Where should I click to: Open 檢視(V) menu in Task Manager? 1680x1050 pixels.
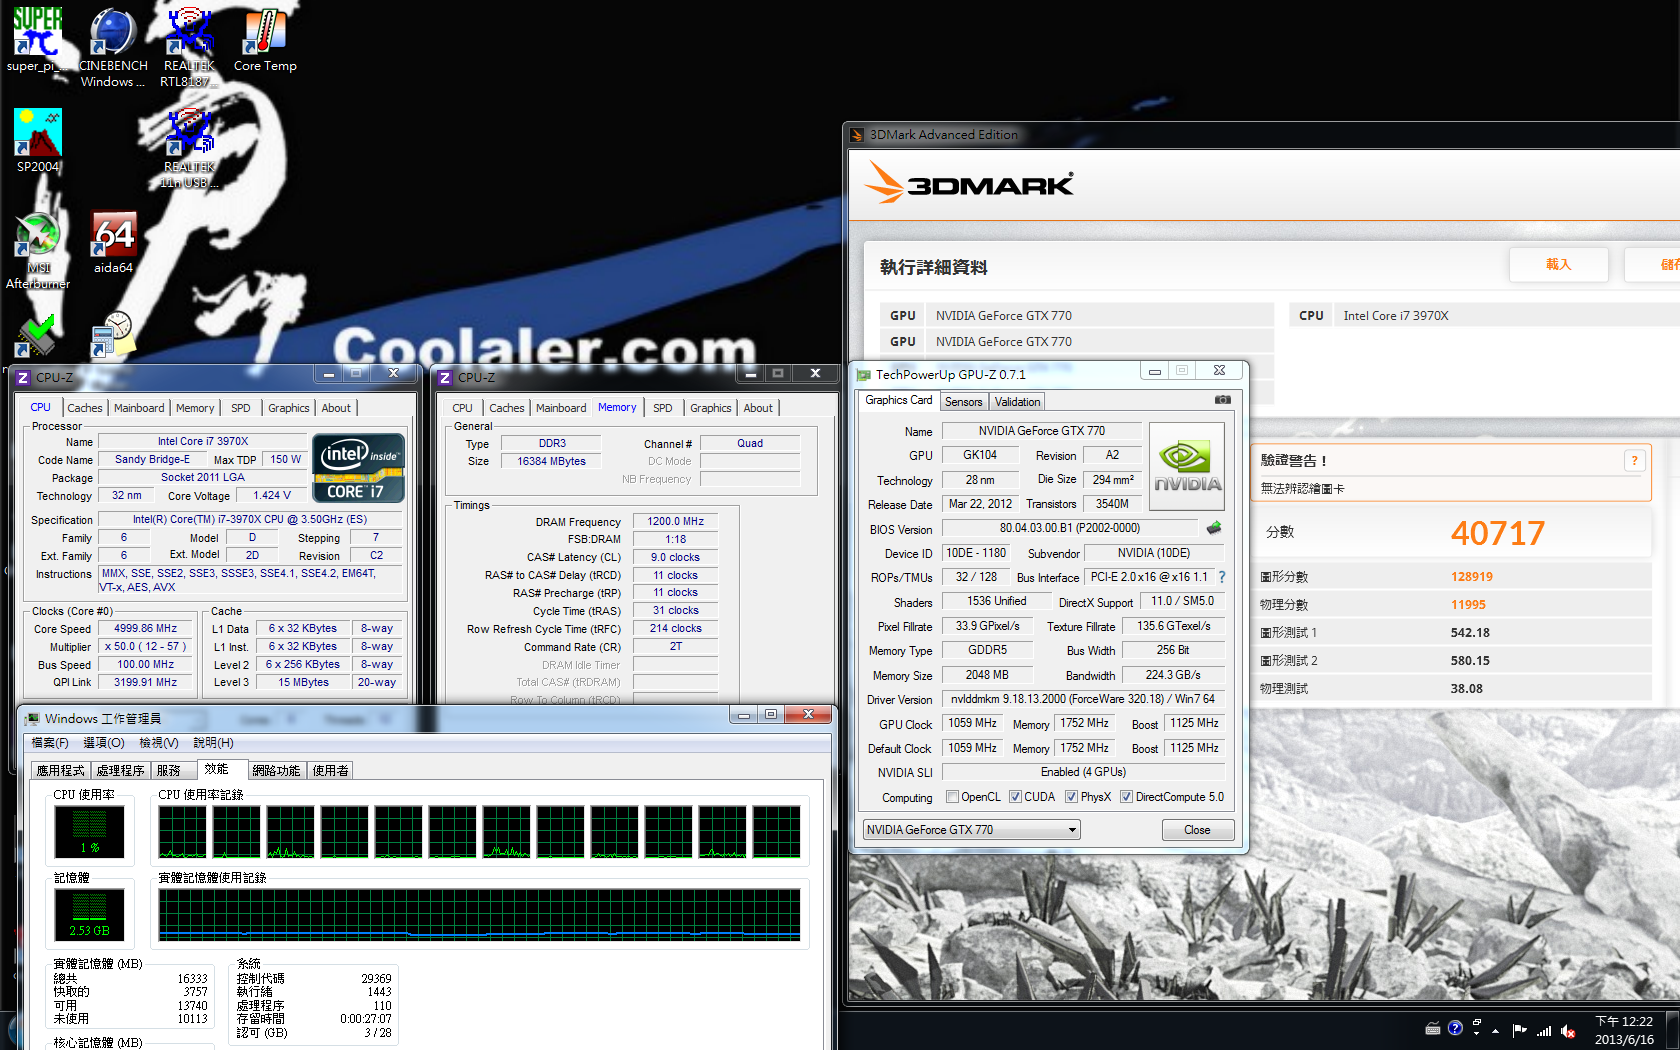159,743
